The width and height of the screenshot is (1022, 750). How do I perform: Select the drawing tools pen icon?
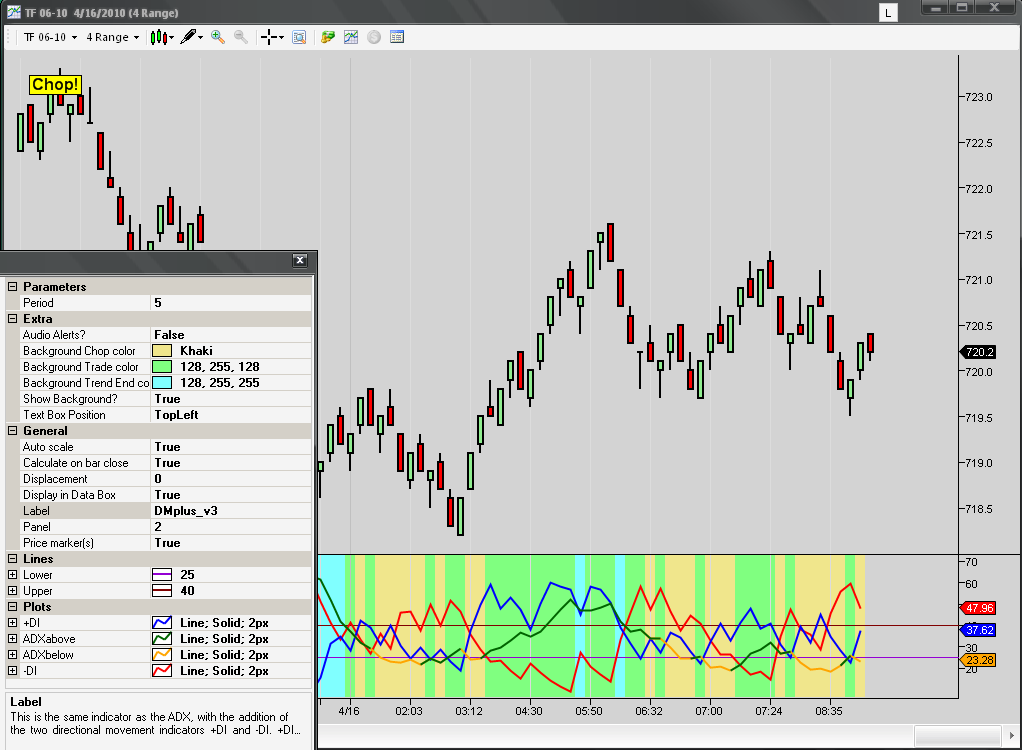(191, 37)
